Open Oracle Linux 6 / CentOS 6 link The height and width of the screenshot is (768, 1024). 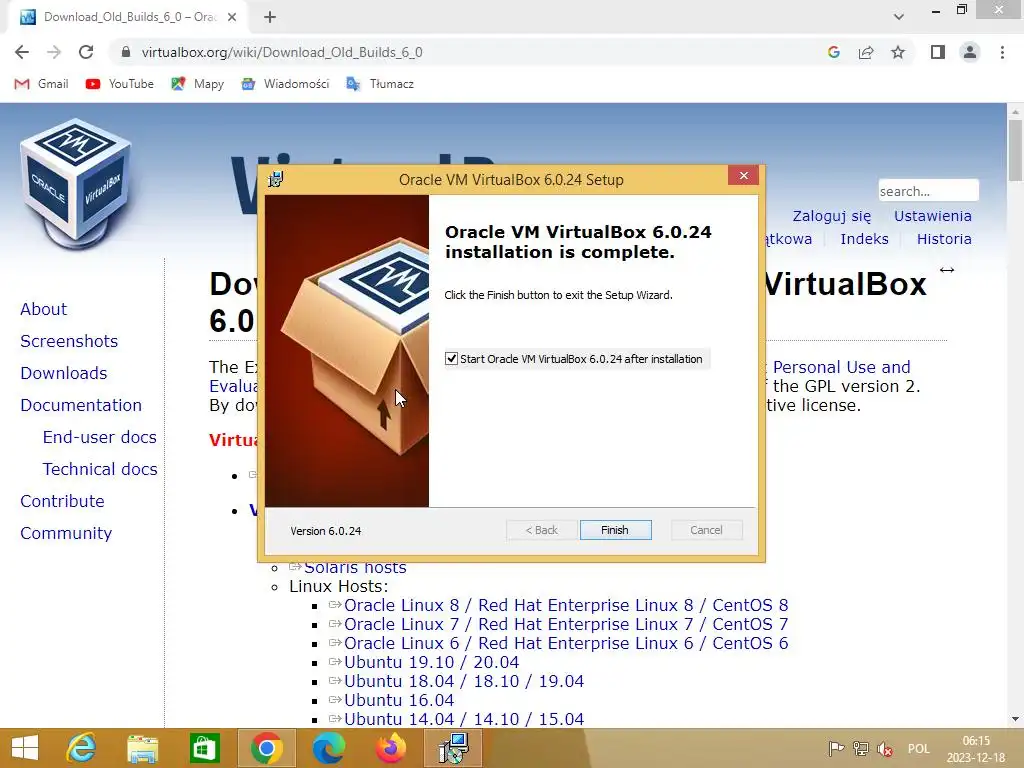[566, 643]
